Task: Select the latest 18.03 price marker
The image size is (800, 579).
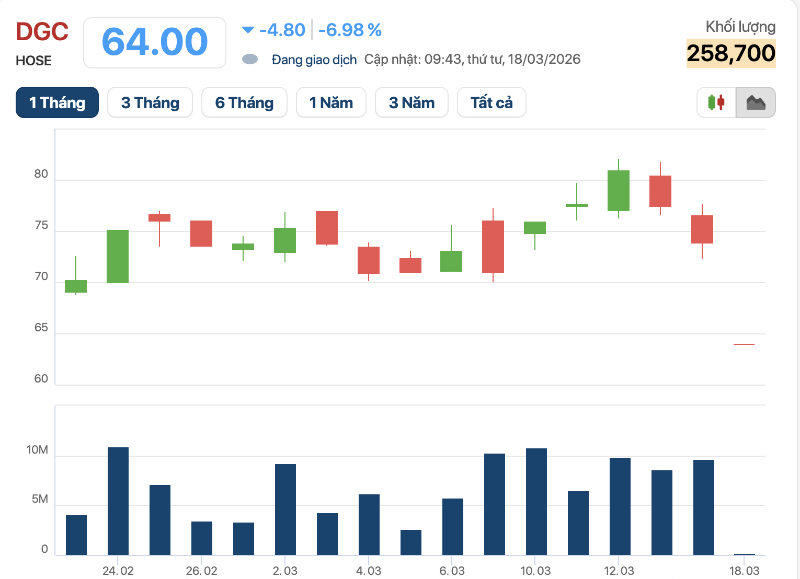Action: [x=744, y=344]
